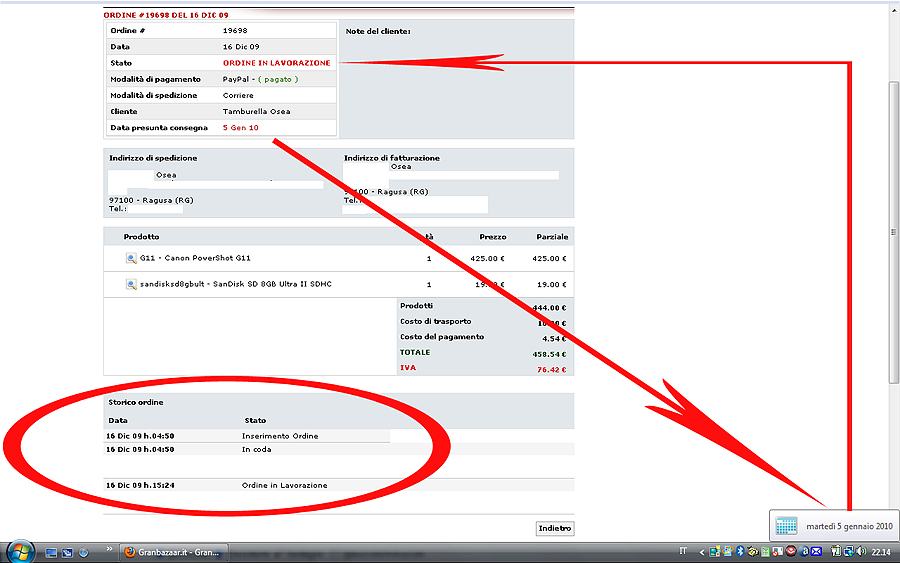Click the Switch Between Windows quick launch icon

coord(67,552)
